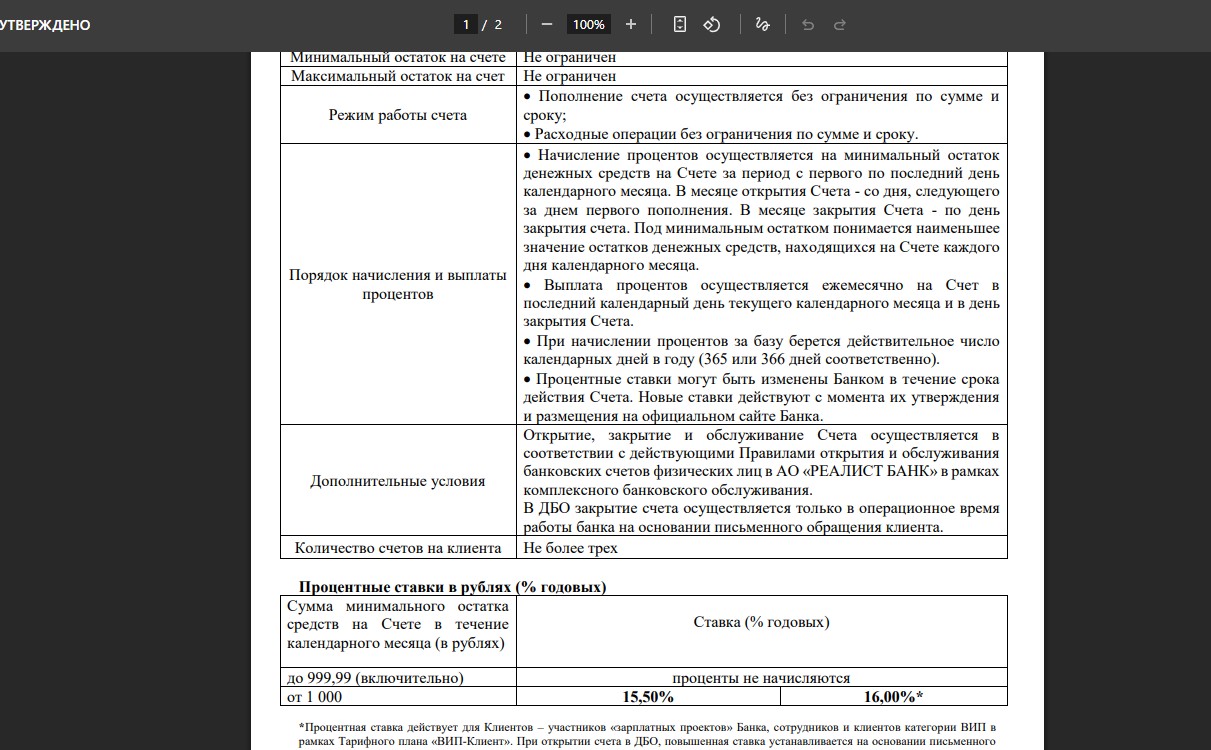Click the 16,00%* rate cell
Viewport: 1211px width, 750px height.
893,697
